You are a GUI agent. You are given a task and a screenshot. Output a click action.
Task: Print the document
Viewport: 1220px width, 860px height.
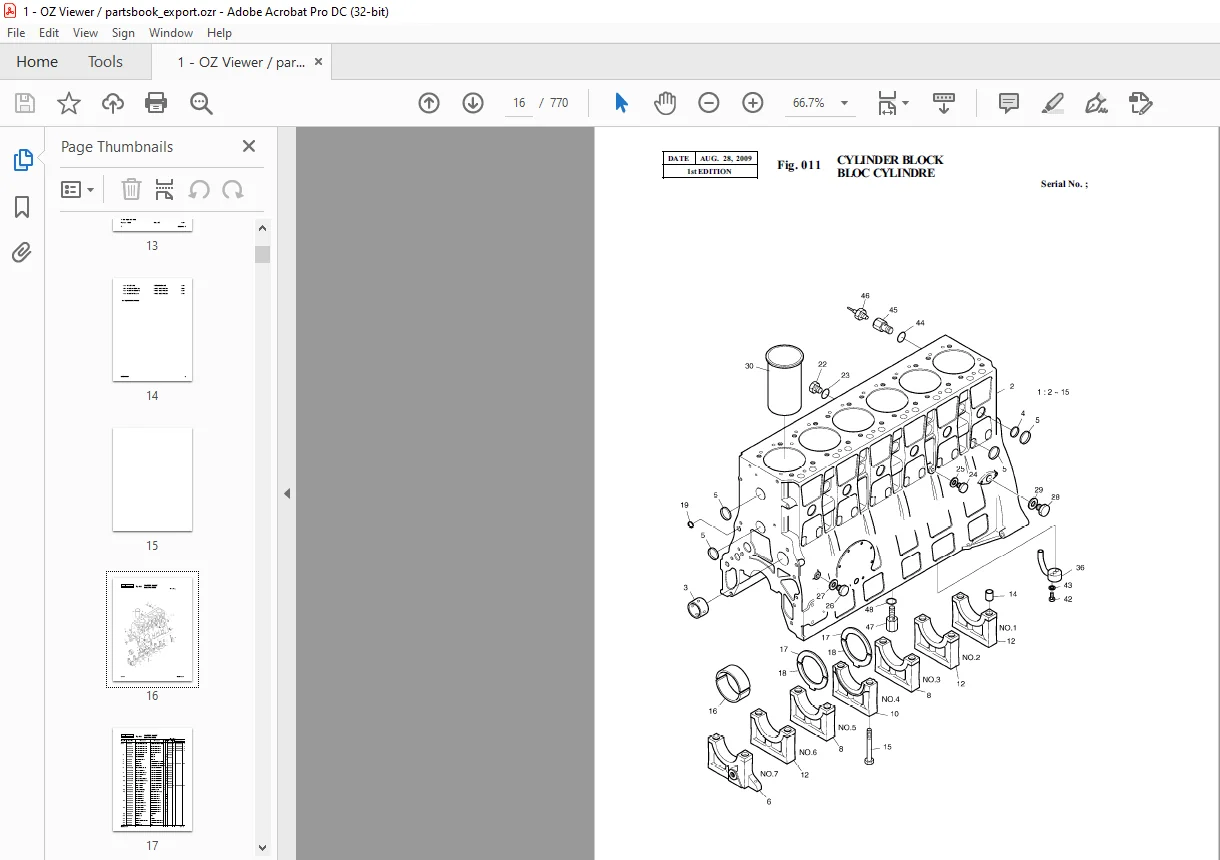tap(156, 103)
